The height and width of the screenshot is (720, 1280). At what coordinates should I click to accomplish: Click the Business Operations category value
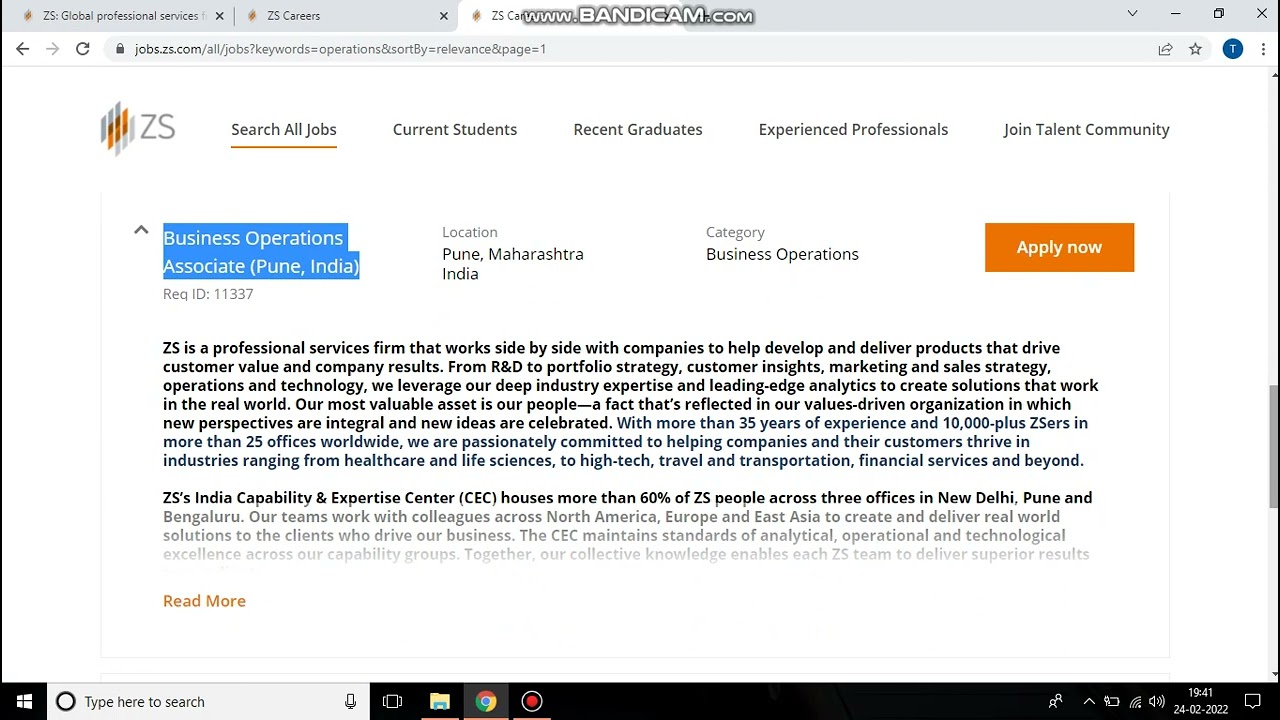click(x=782, y=254)
